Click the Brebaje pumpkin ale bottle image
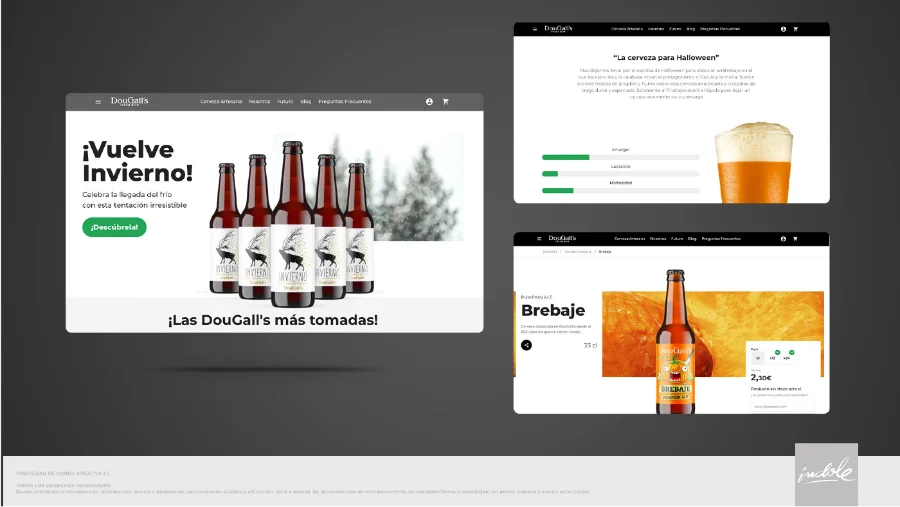The height and width of the screenshot is (507, 900). 675,342
